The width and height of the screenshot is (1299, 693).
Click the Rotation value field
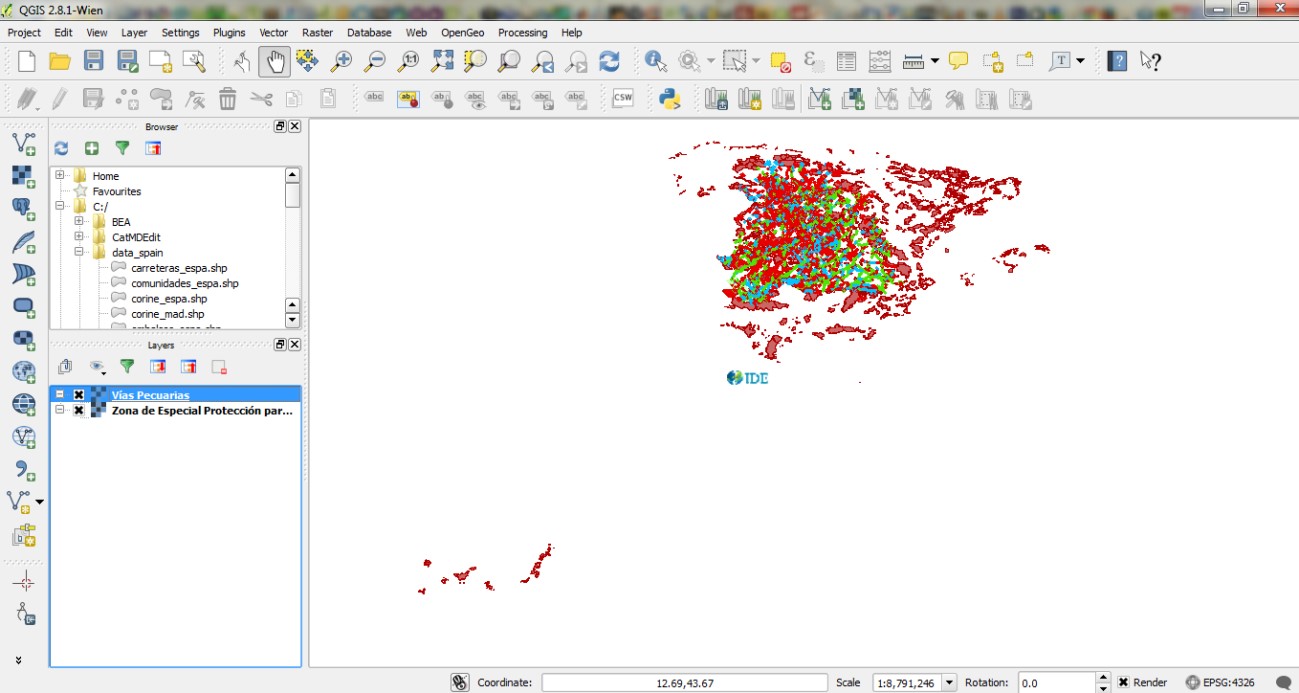(x=1056, y=682)
